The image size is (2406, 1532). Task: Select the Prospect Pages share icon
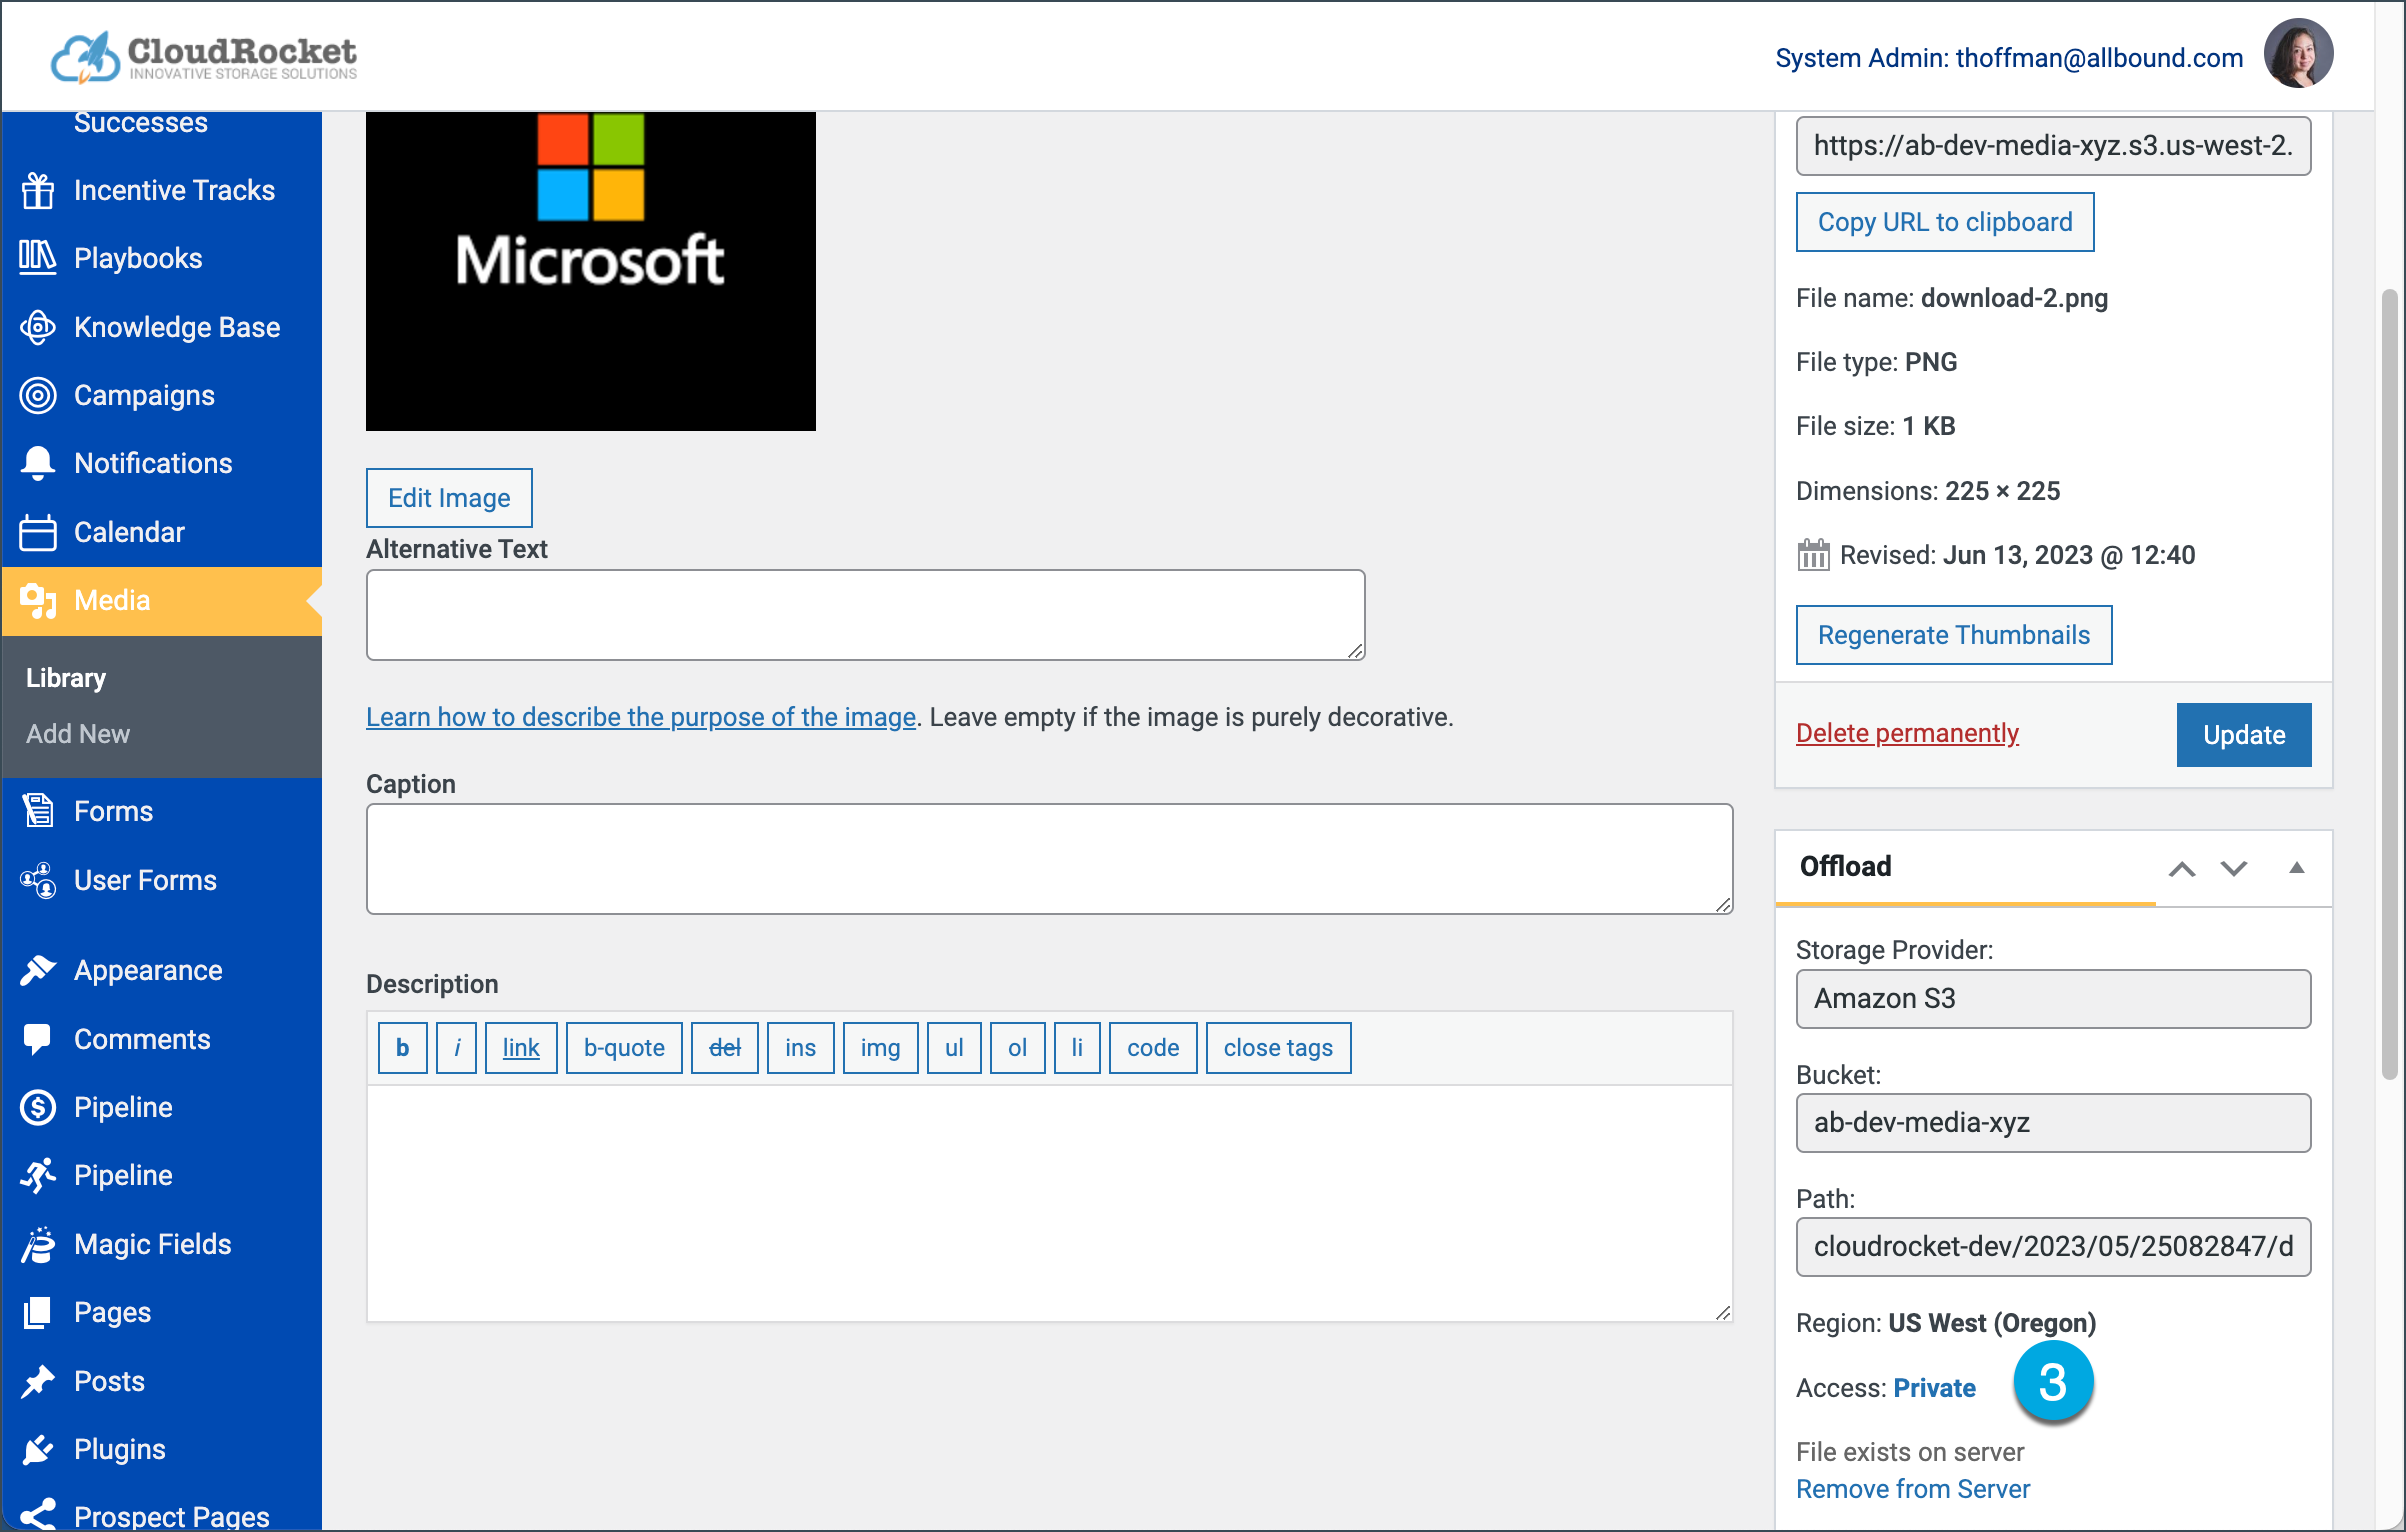tap(38, 1516)
